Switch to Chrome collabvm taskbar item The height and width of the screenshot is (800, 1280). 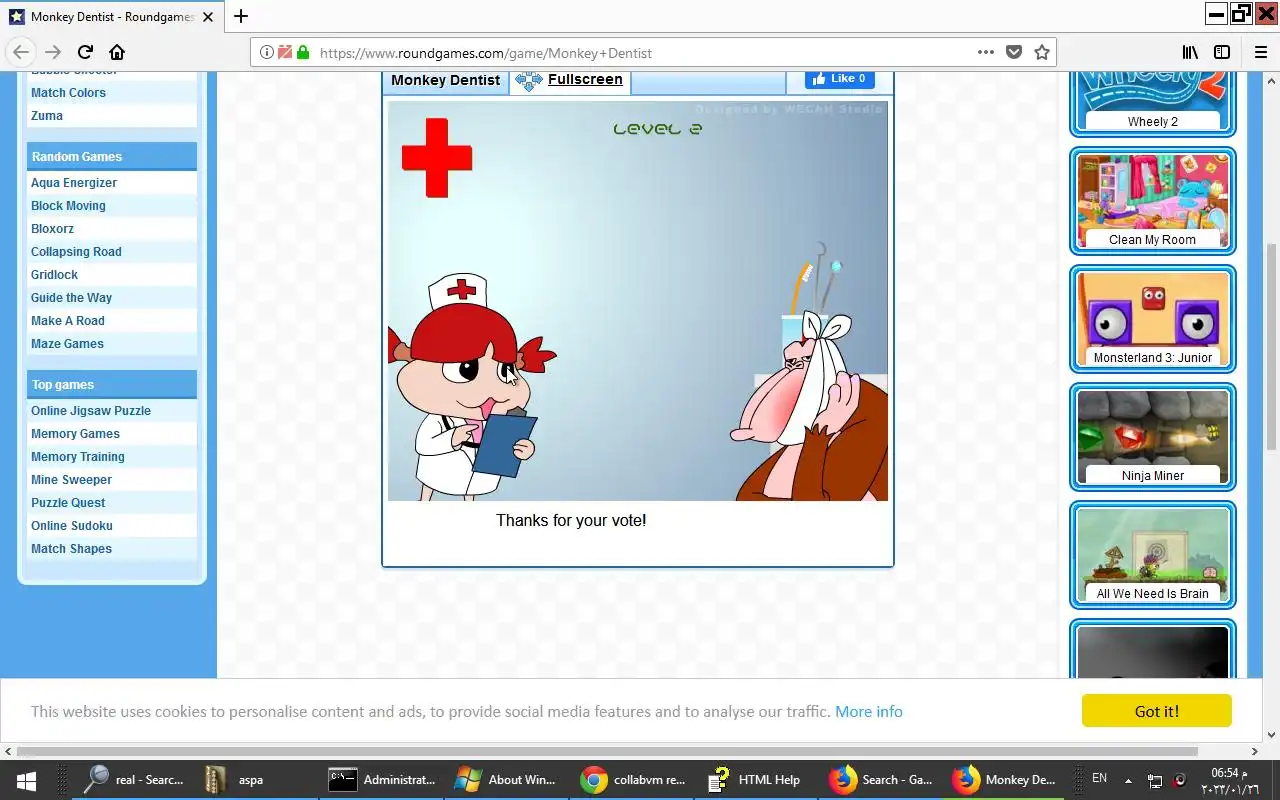pos(634,780)
